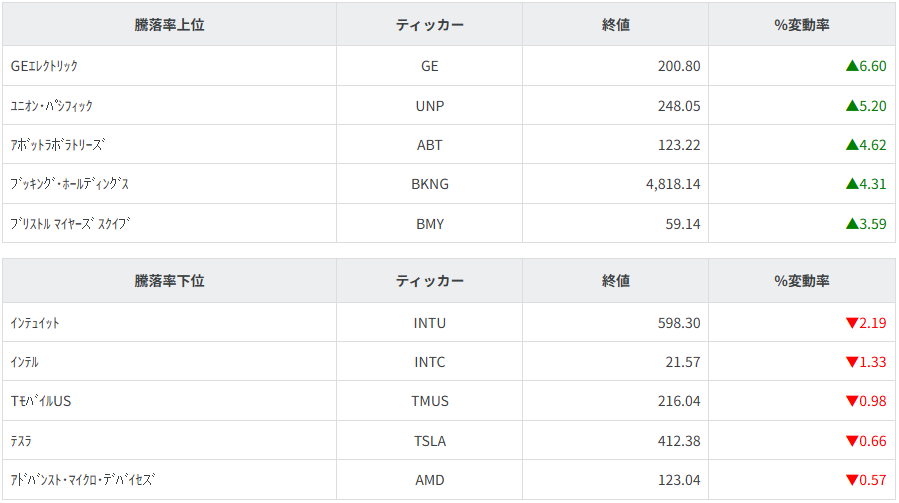Screen dimensions: 899x503
Task: Open the アドバンスト・マイクロ・デバイセズ row
Action: pyautogui.click(x=82, y=480)
